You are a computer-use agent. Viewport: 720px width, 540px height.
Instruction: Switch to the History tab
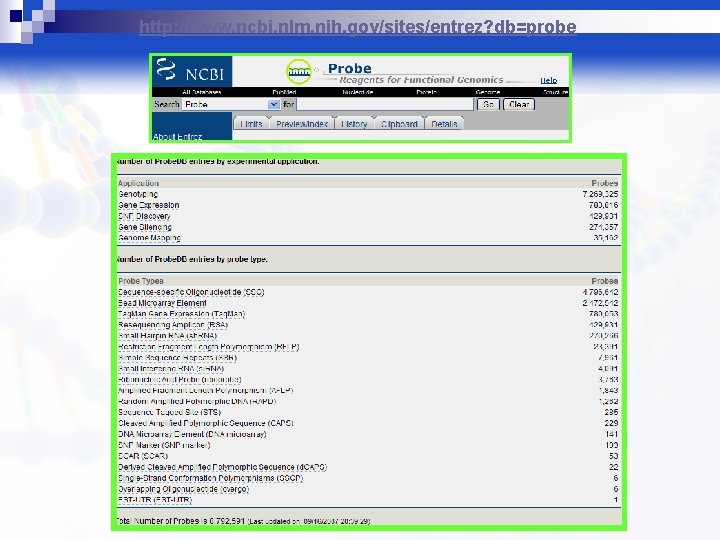tap(354, 124)
